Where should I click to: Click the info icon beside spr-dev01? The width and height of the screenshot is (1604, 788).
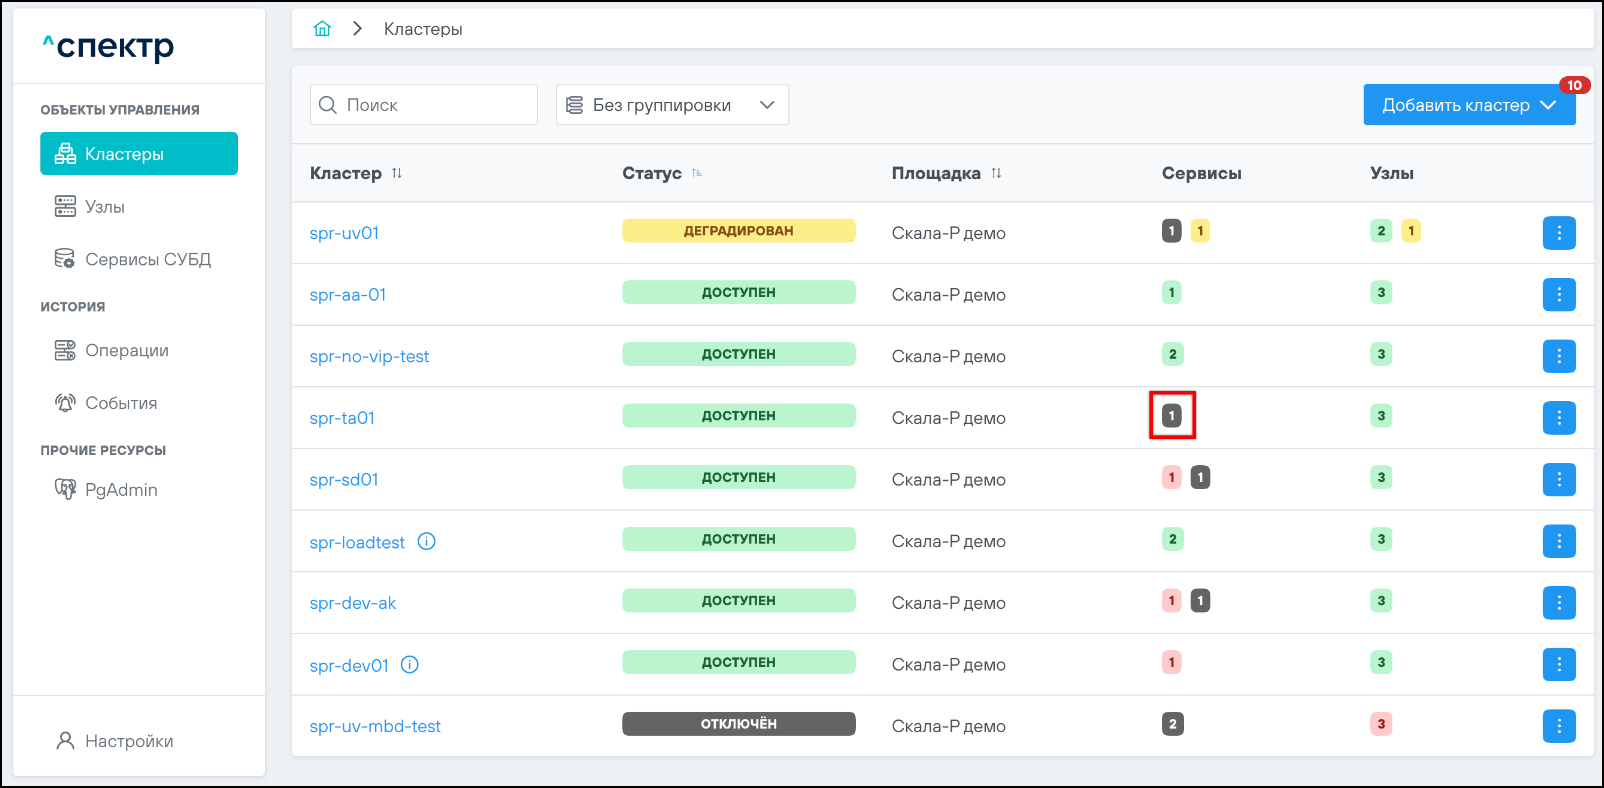(410, 665)
